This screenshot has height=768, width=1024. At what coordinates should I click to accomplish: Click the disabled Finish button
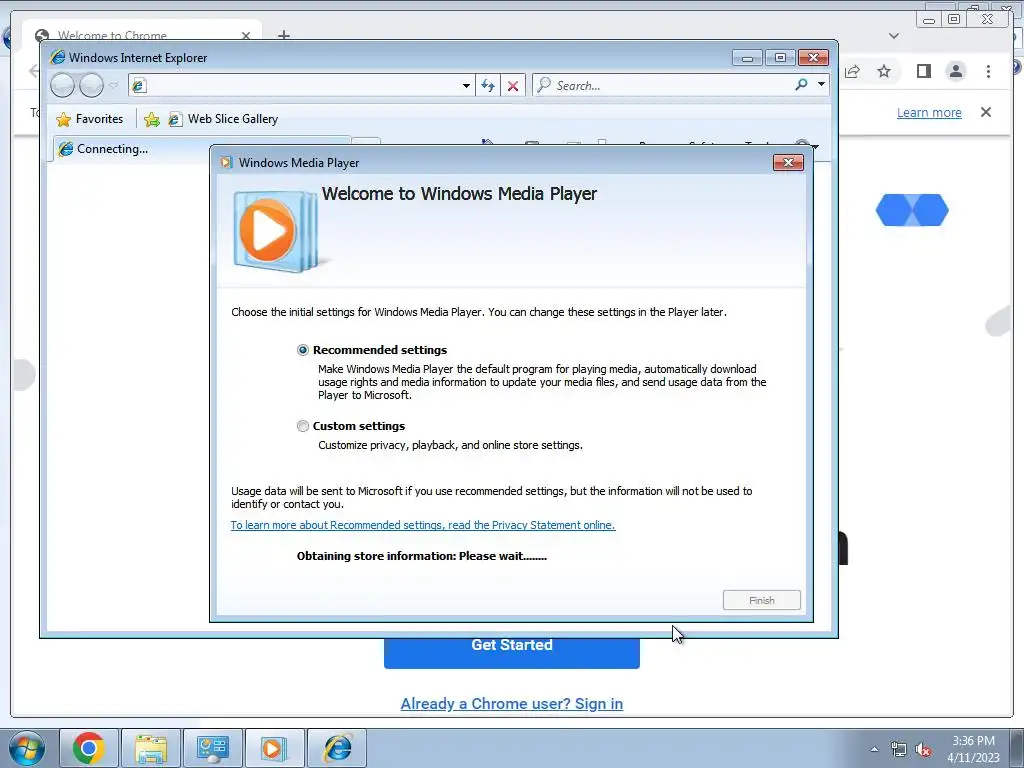[x=761, y=600]
